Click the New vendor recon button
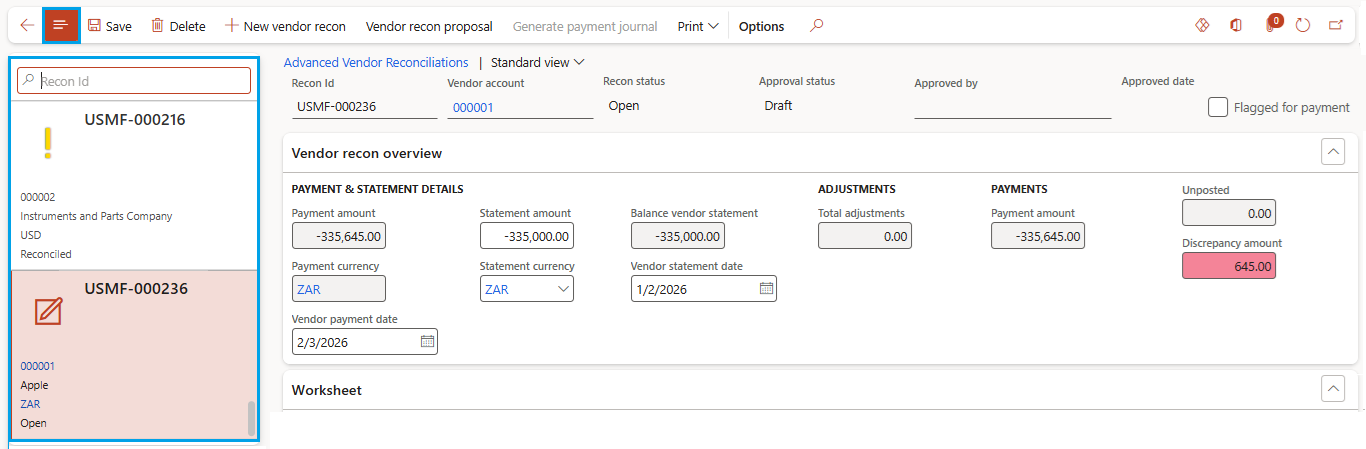 (285, 26)
